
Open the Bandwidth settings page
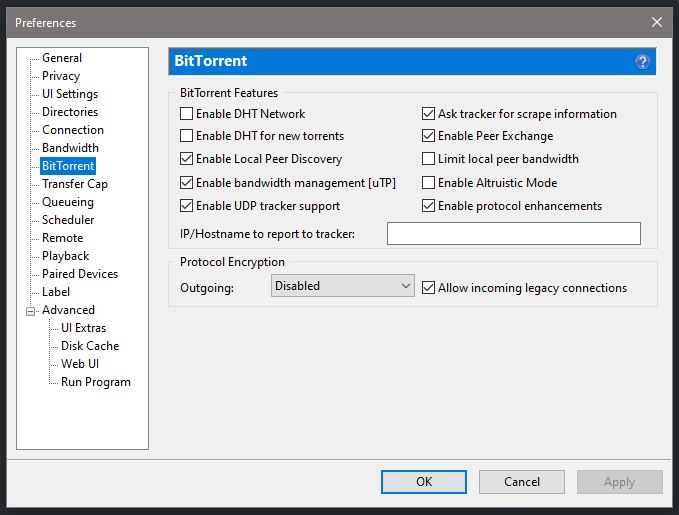click(x=70, y=148)
